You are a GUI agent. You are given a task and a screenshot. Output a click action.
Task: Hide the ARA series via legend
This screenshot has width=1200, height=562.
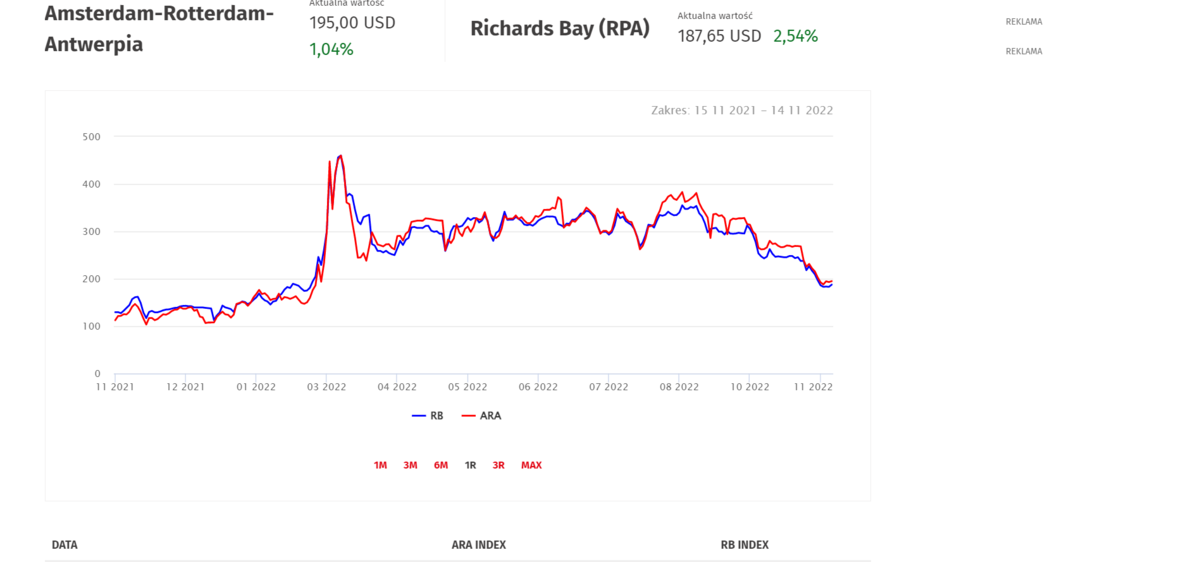click(482, 415)
